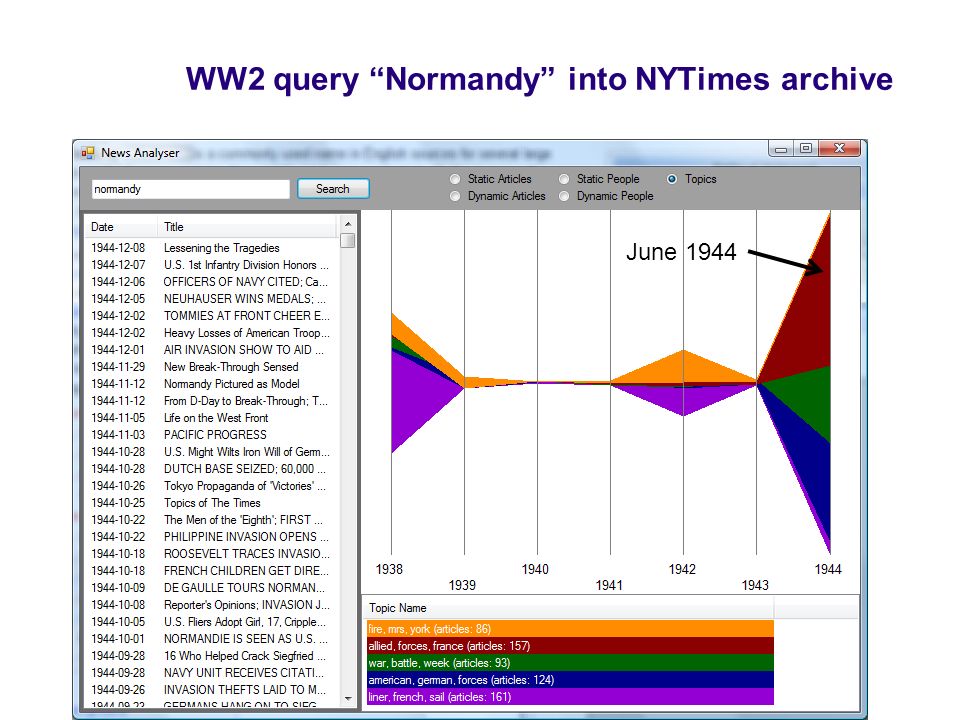Select article 'Lessening the Tragedies'
This screenshot has width=960, height=720.
(211, 248)
